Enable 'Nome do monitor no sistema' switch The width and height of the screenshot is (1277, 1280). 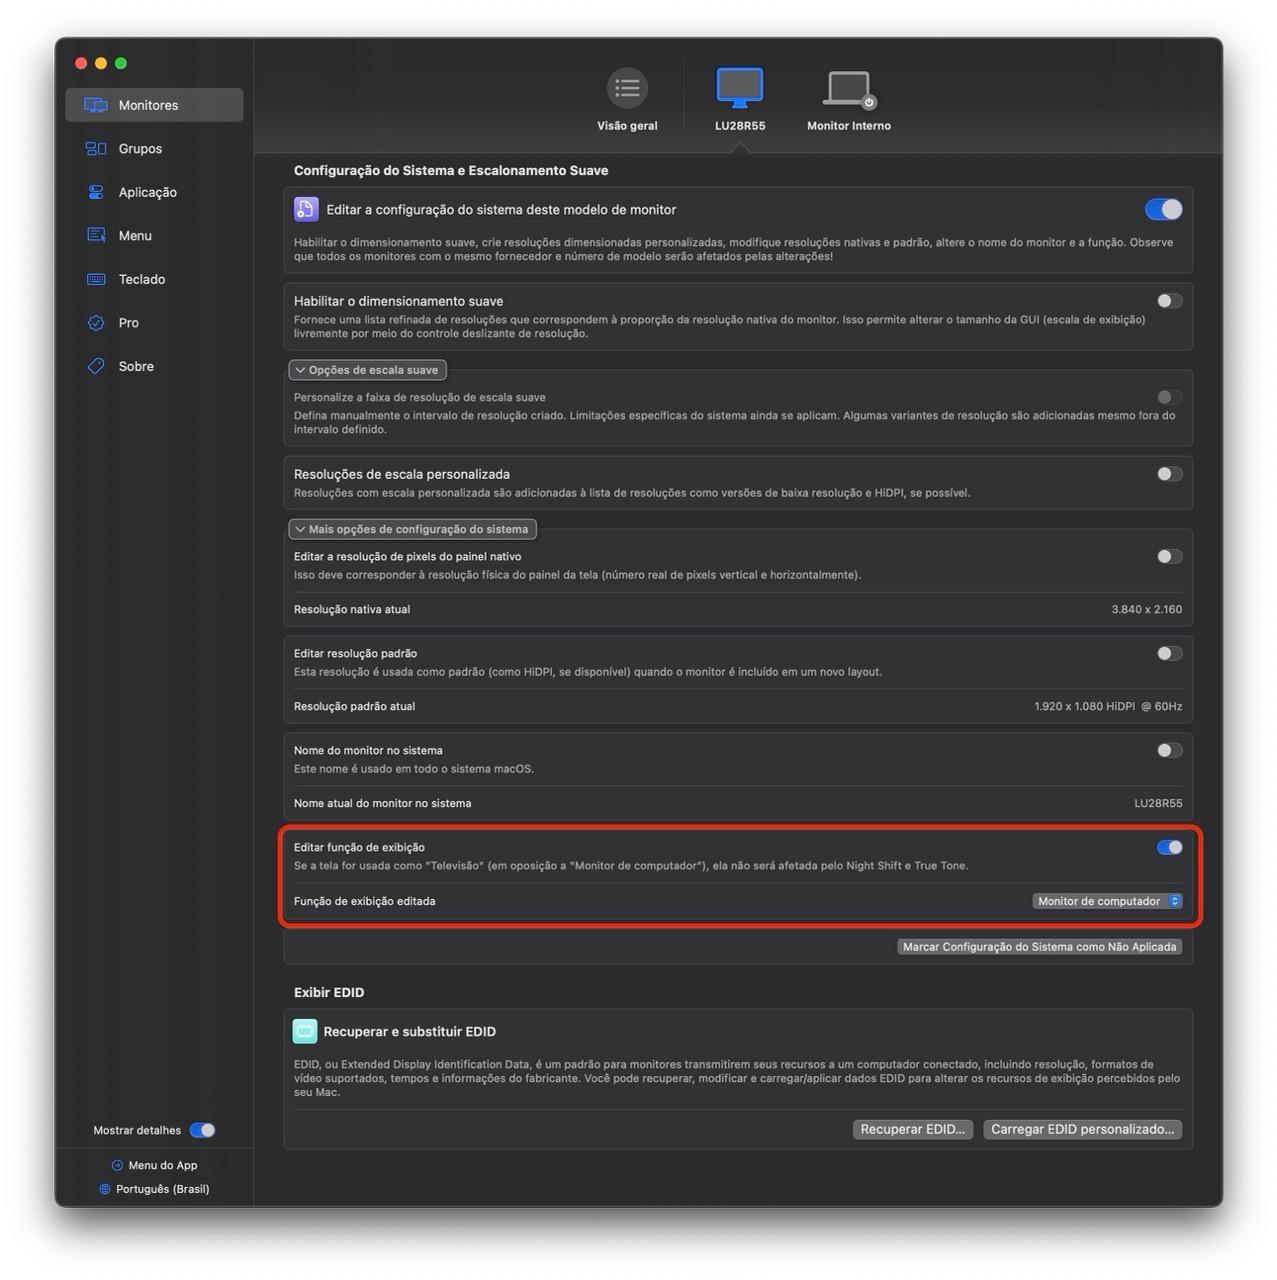coord(1169,750)
